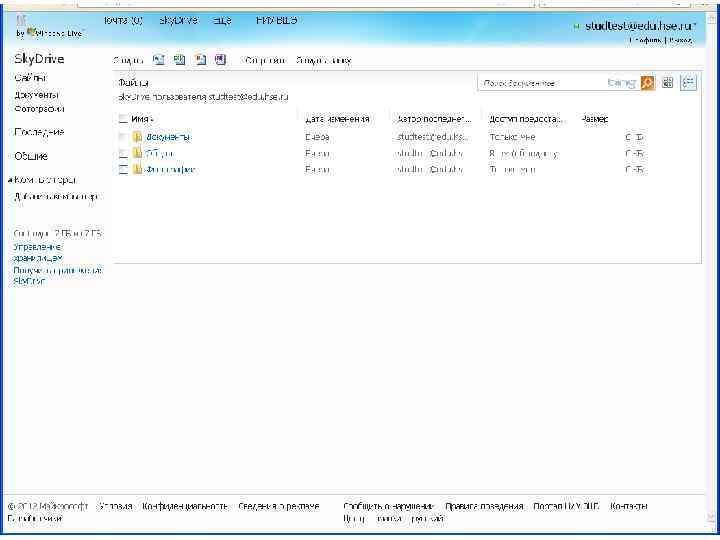Image resolution: width=720 pixels, height=540 pixels.
Task: Open the Профиль link under the account name
Action: [x=646, y=40]
